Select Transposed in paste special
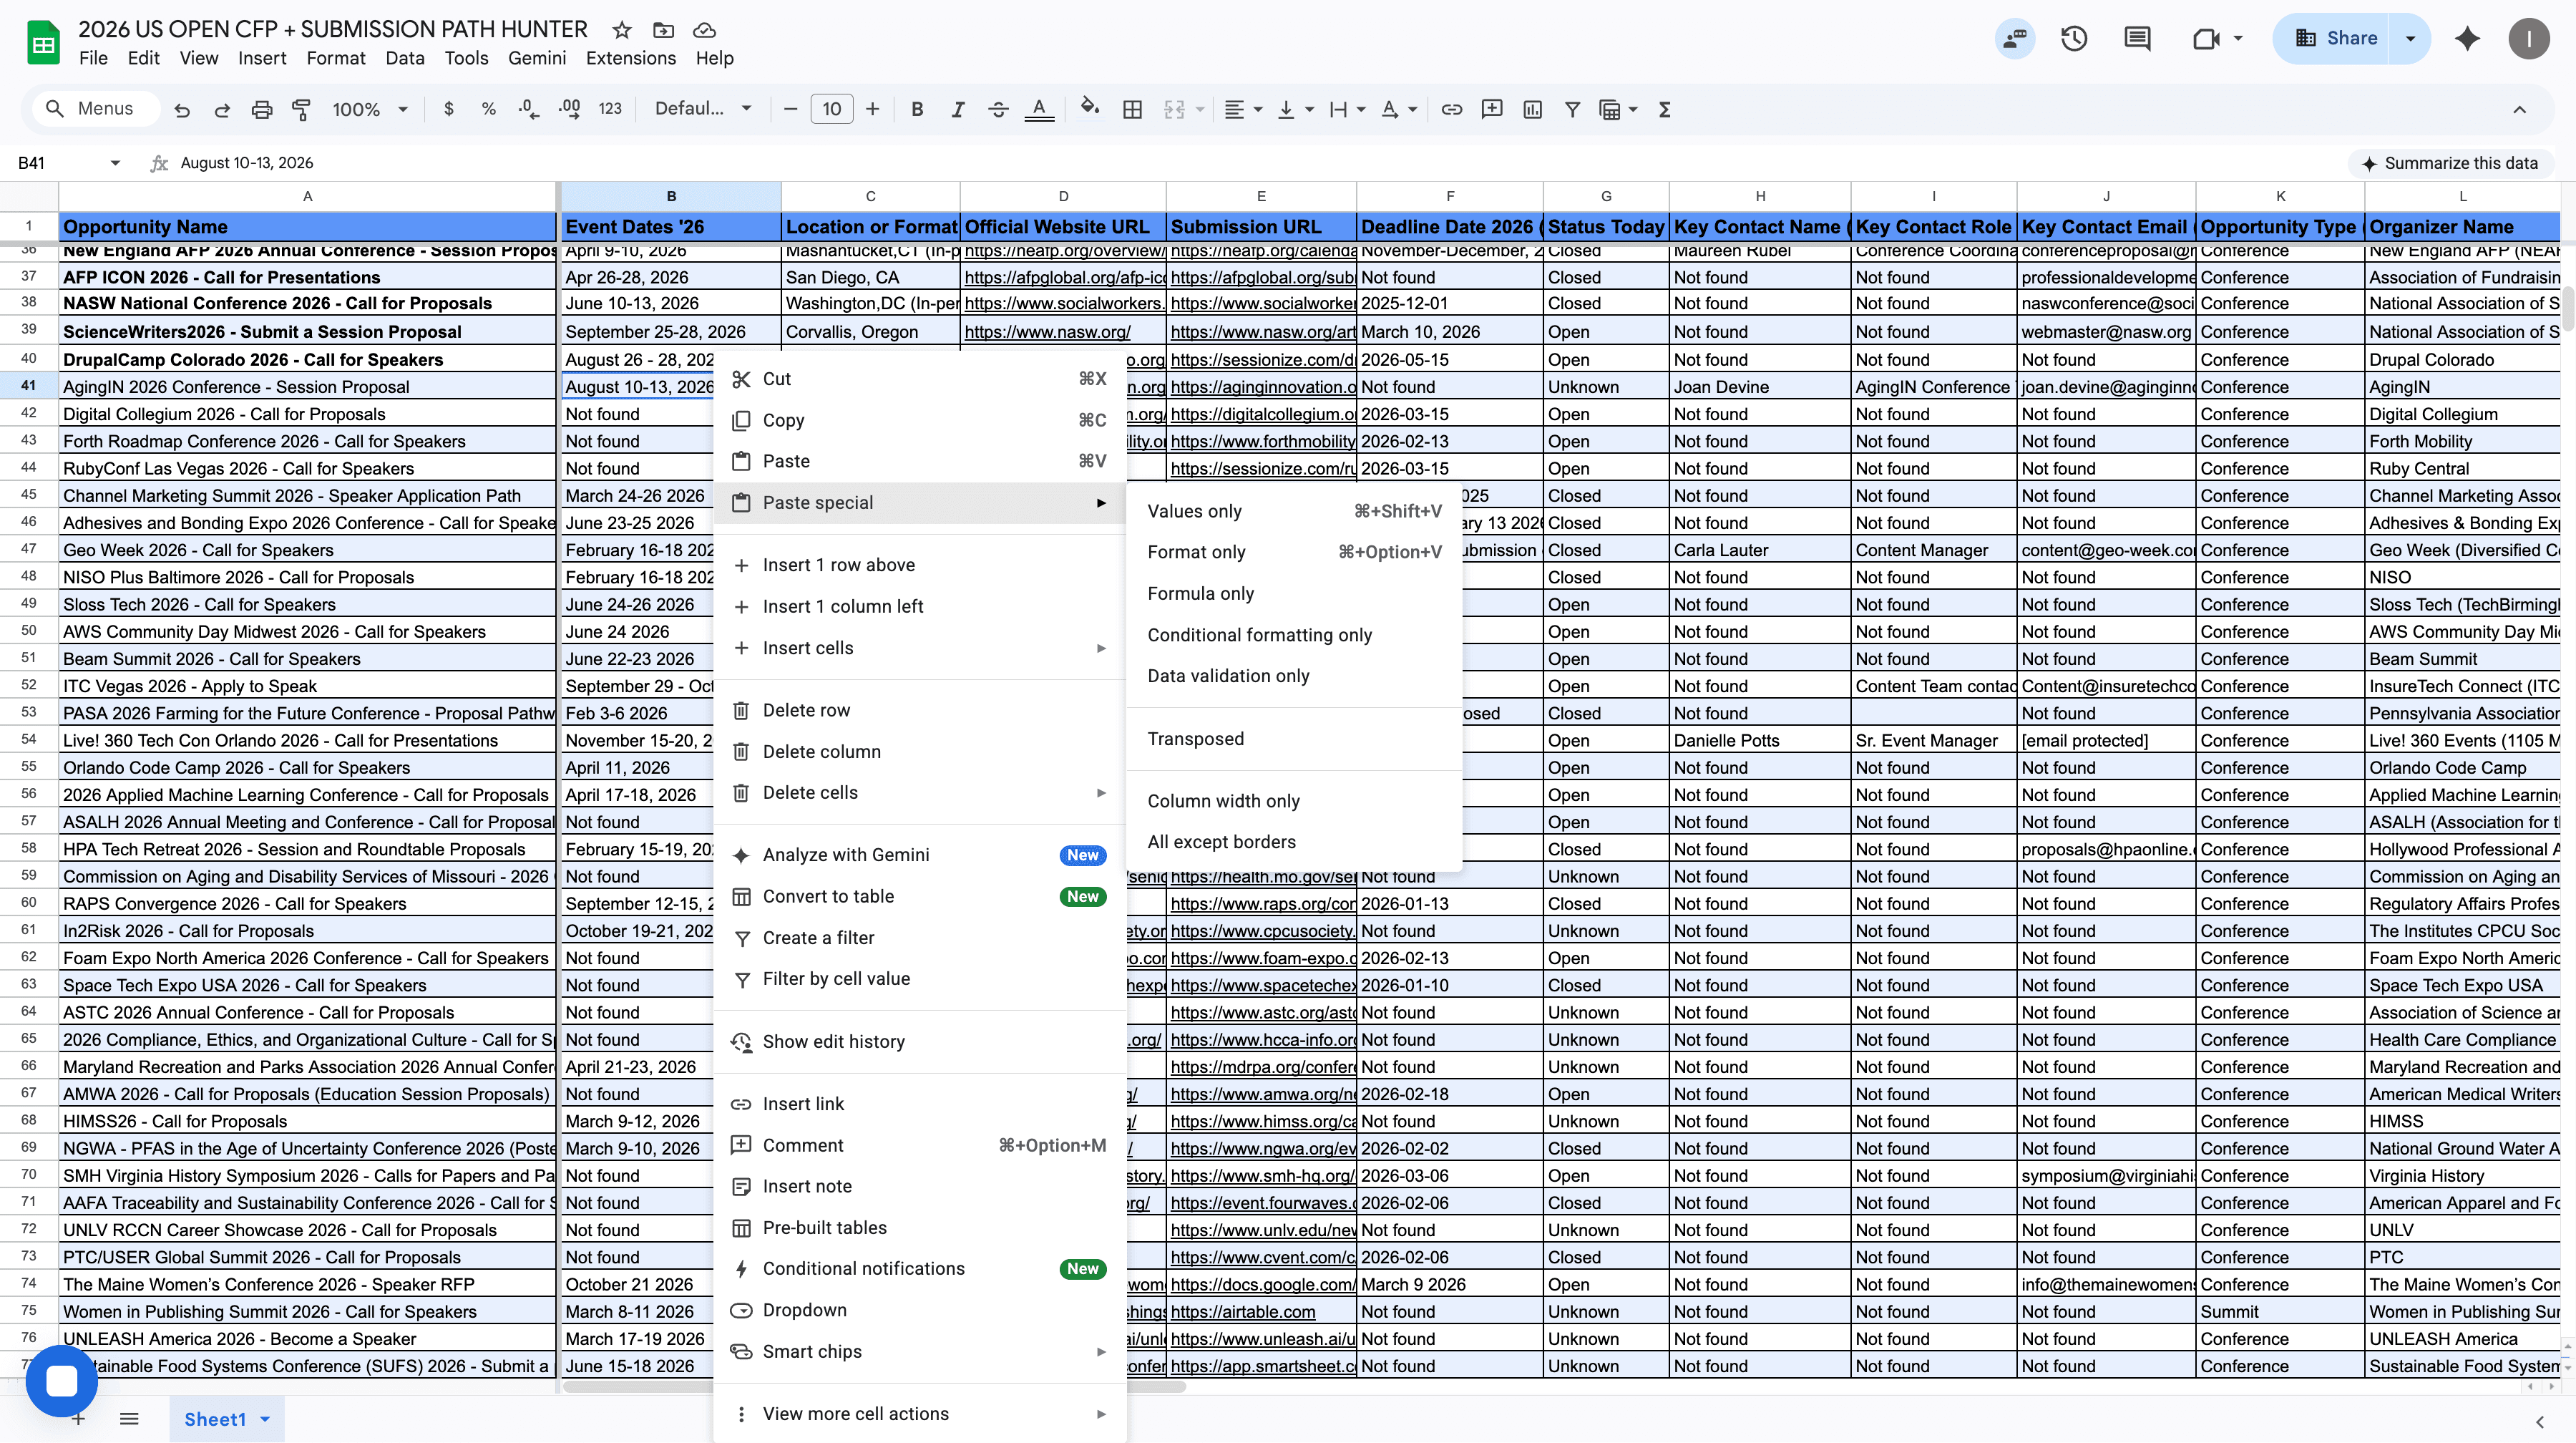Image resolution: width=2576 pixels, height=1443 pixels. (x=1294, y=739)
